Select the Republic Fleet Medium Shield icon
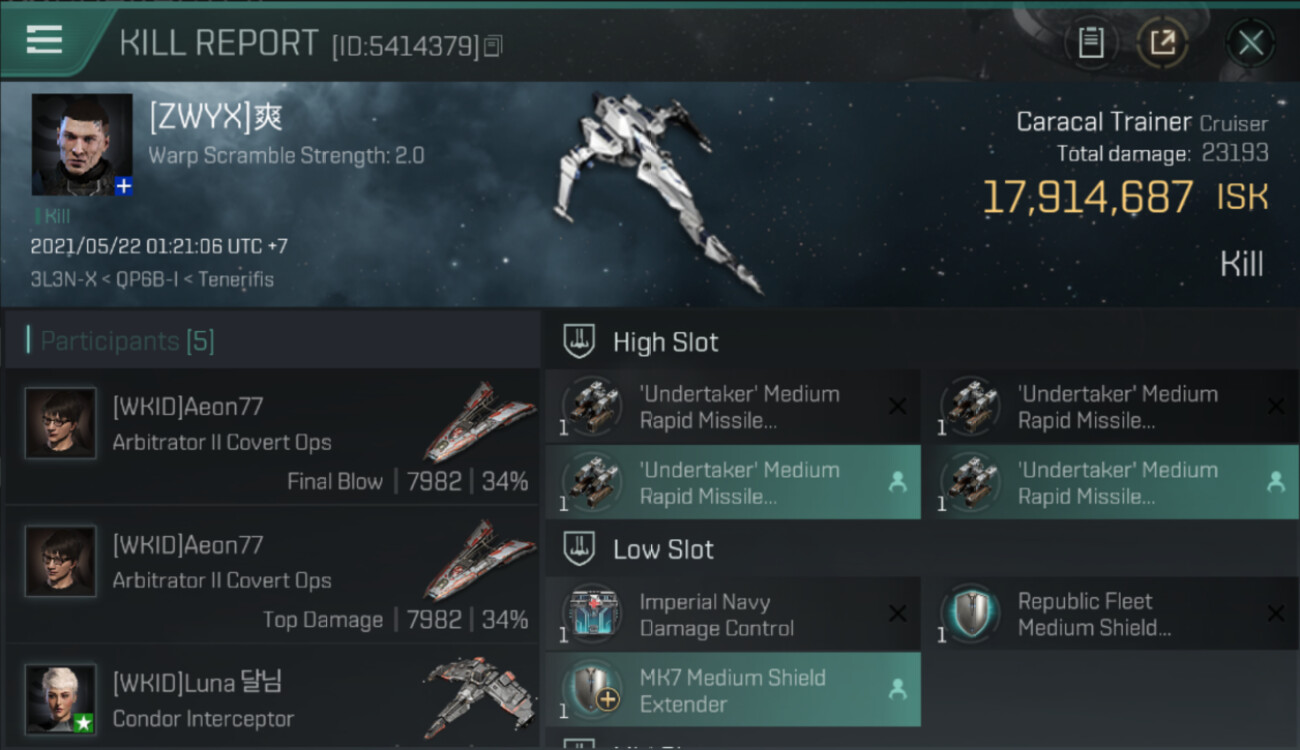The image size is (1300, 750). [x=970, y=615]
